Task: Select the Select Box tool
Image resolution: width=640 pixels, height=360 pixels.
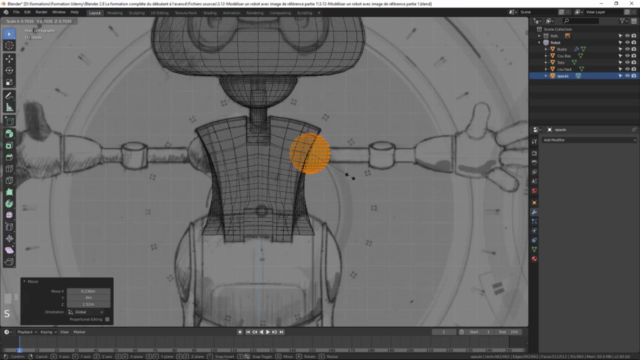Action: click(9, 34)
